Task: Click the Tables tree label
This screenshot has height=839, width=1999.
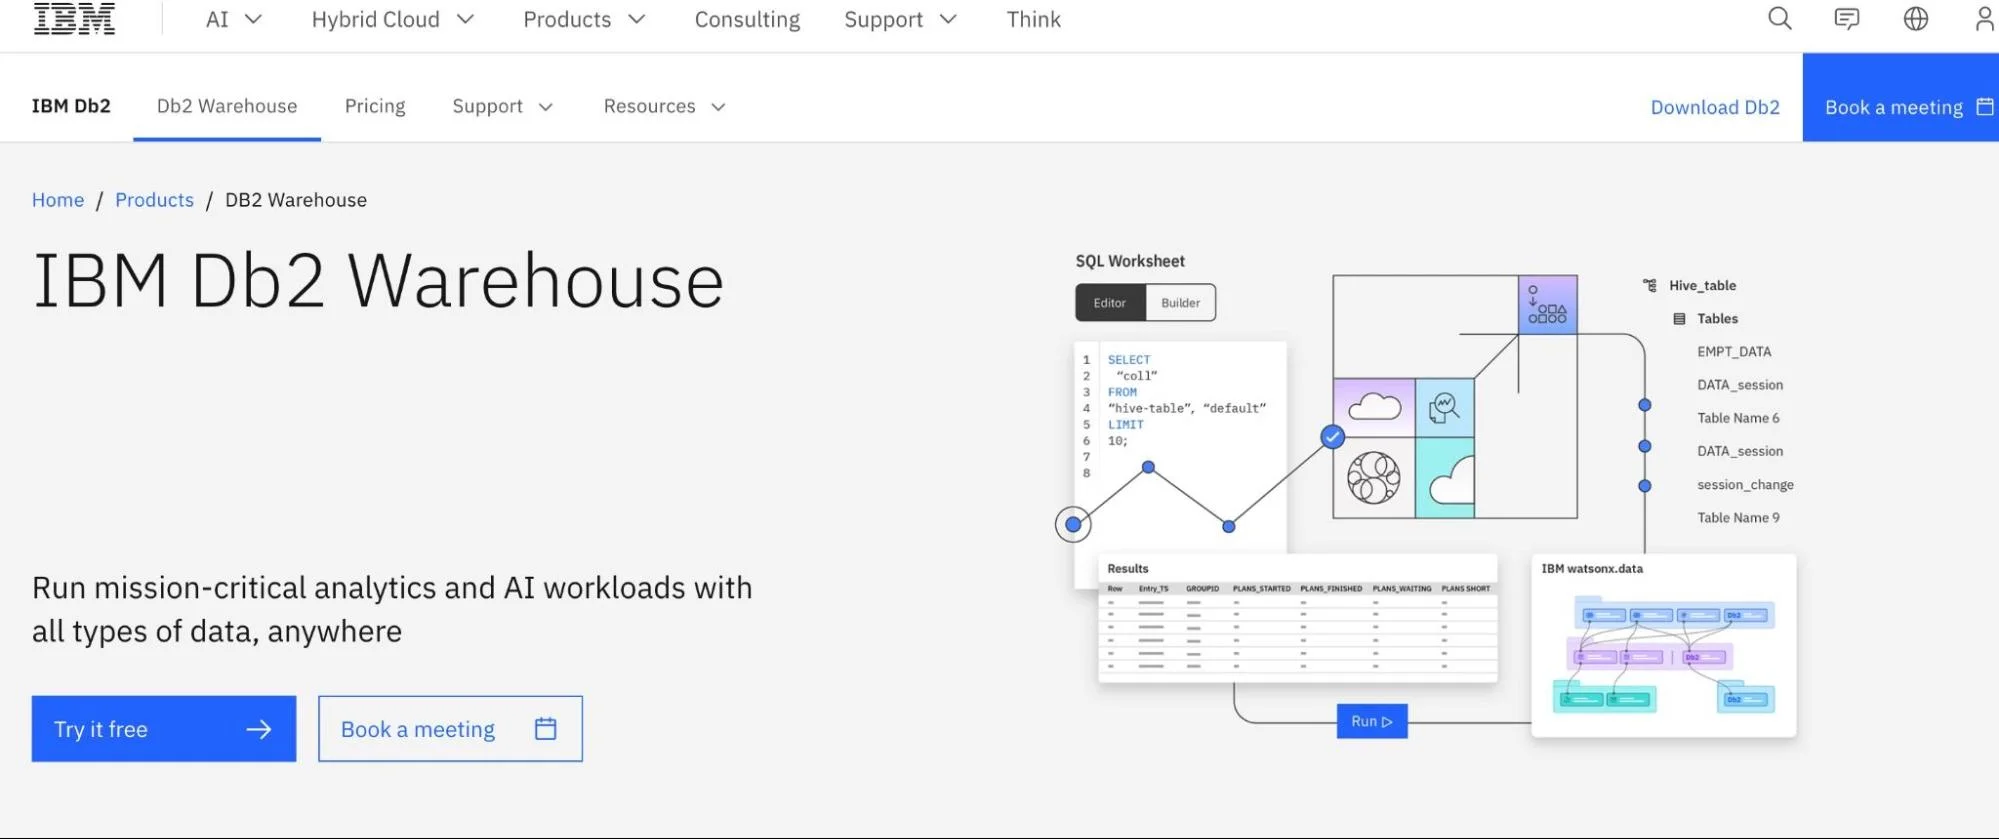Action: pyautogui.click(x=1717, y=319)
